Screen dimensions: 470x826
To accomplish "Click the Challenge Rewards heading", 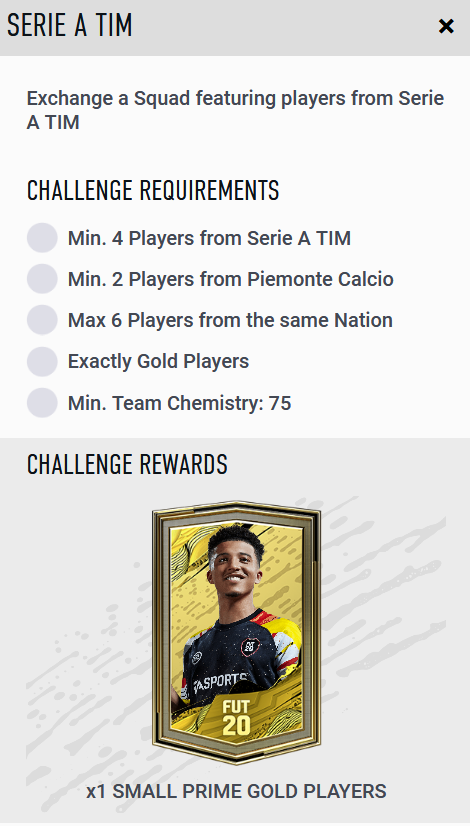I will point(127,464).
